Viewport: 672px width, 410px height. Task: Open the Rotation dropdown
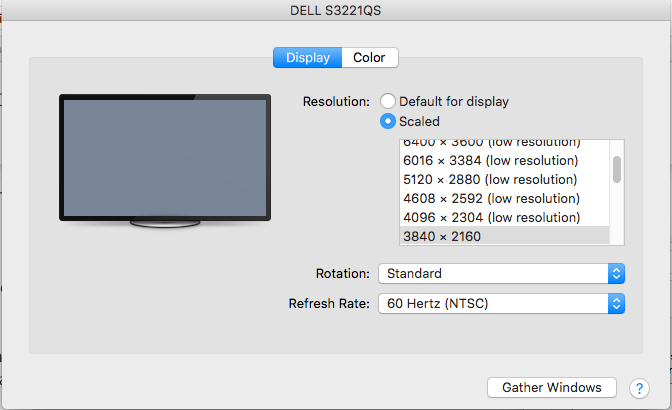click(501, 273)
